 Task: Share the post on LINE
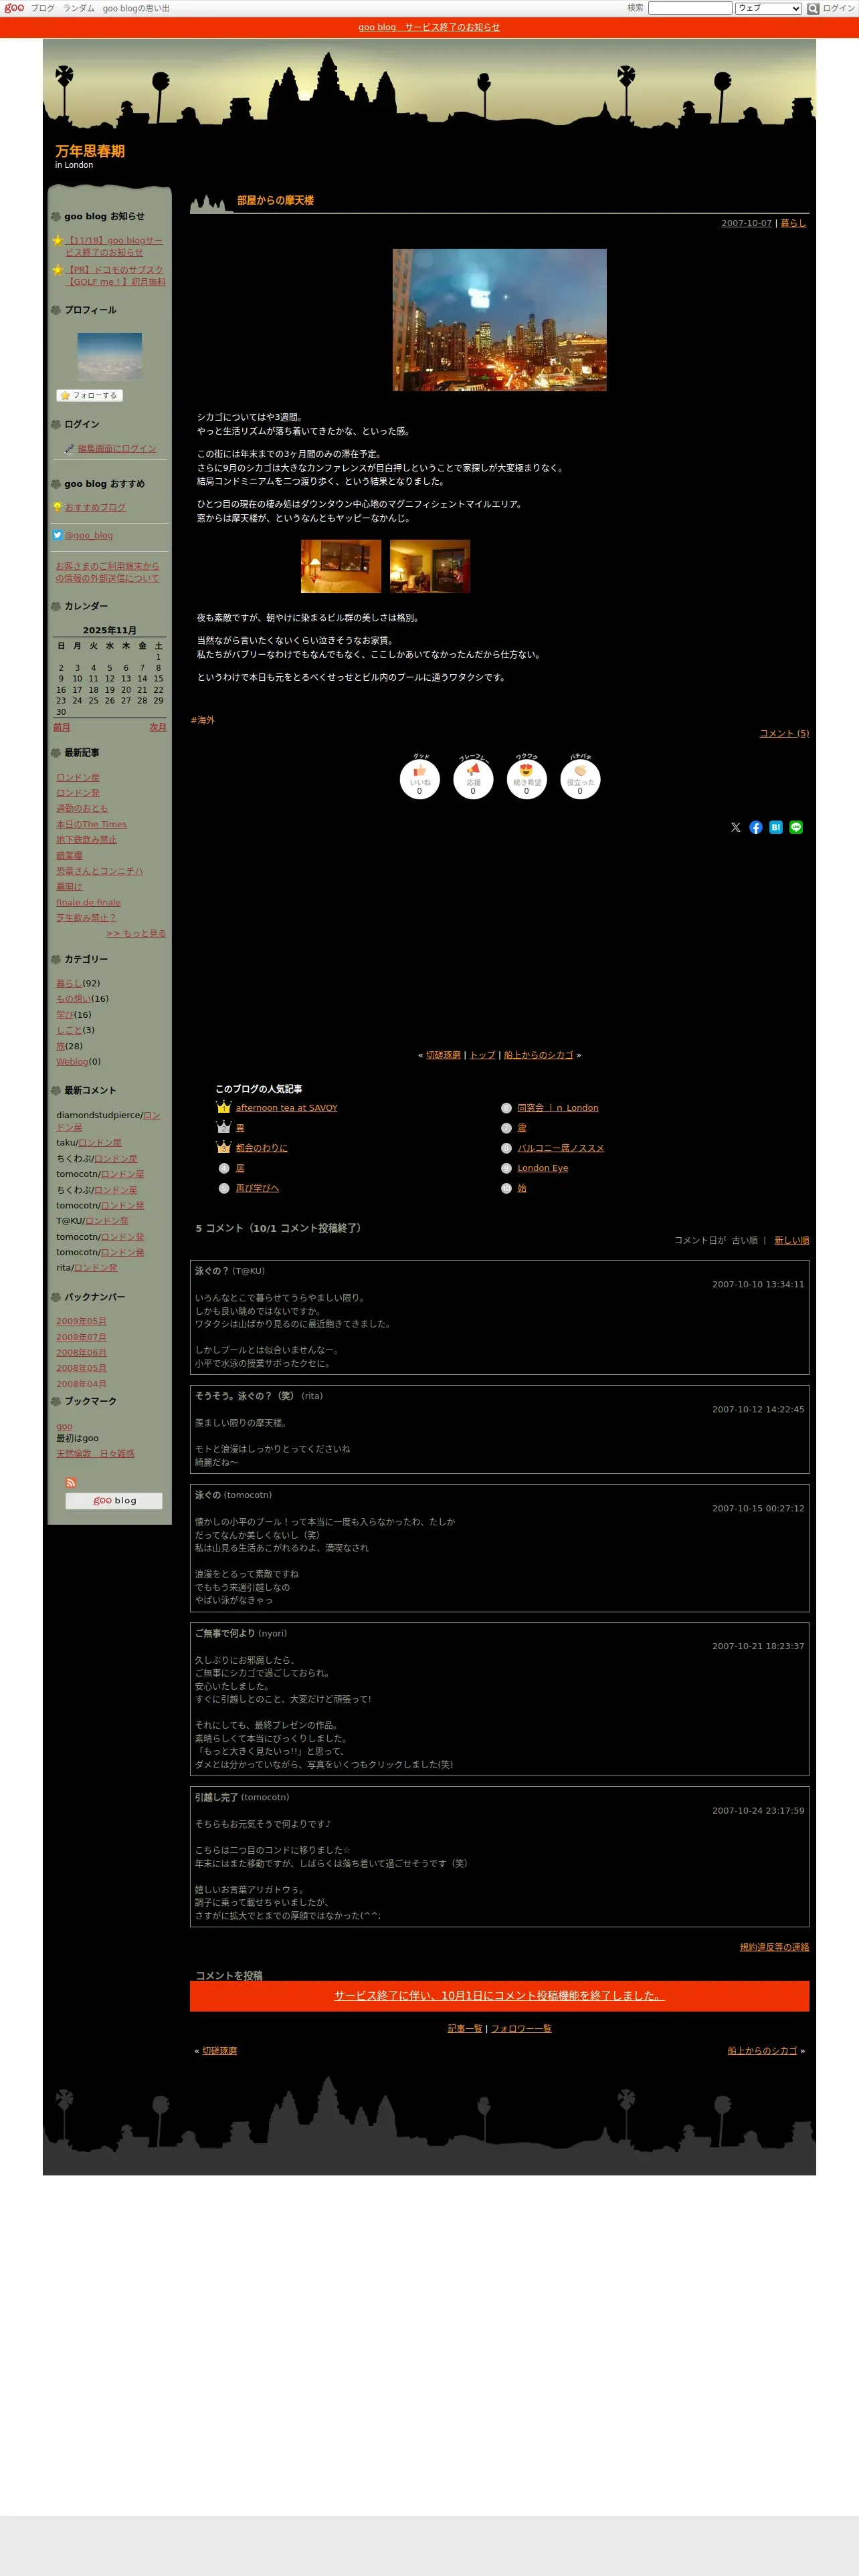[x=796, y=827]
